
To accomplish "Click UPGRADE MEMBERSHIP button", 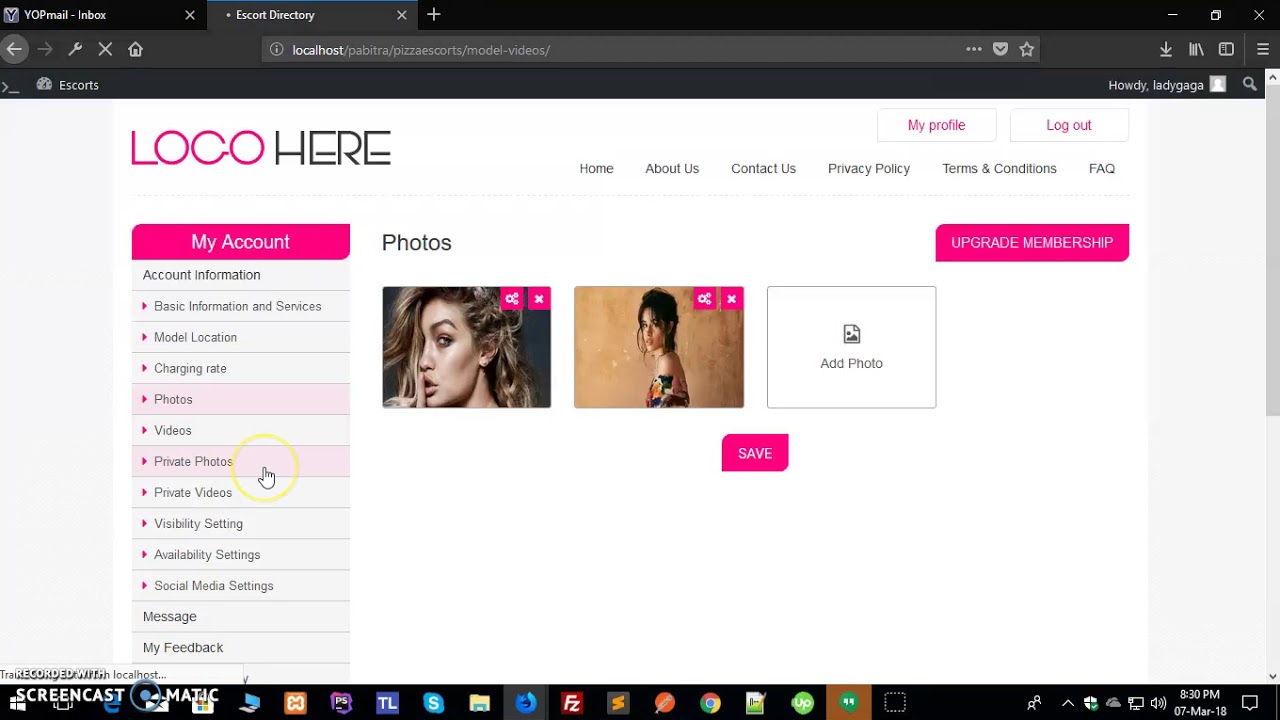I will click(1032, 243).
